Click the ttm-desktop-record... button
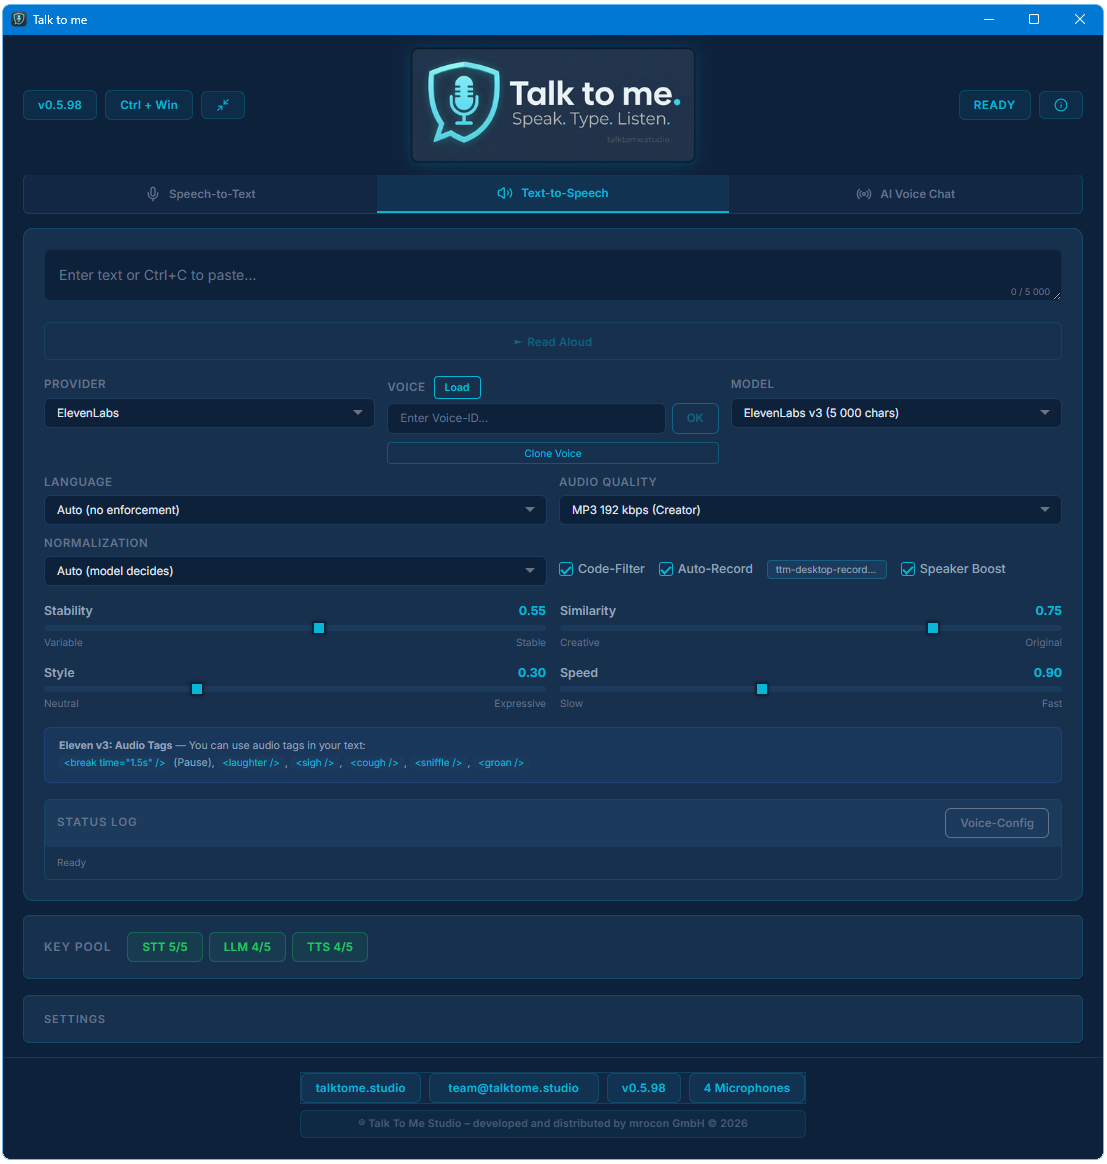Image resolution: width=1107 pixels, height=1164 pixels. point(826,569)
